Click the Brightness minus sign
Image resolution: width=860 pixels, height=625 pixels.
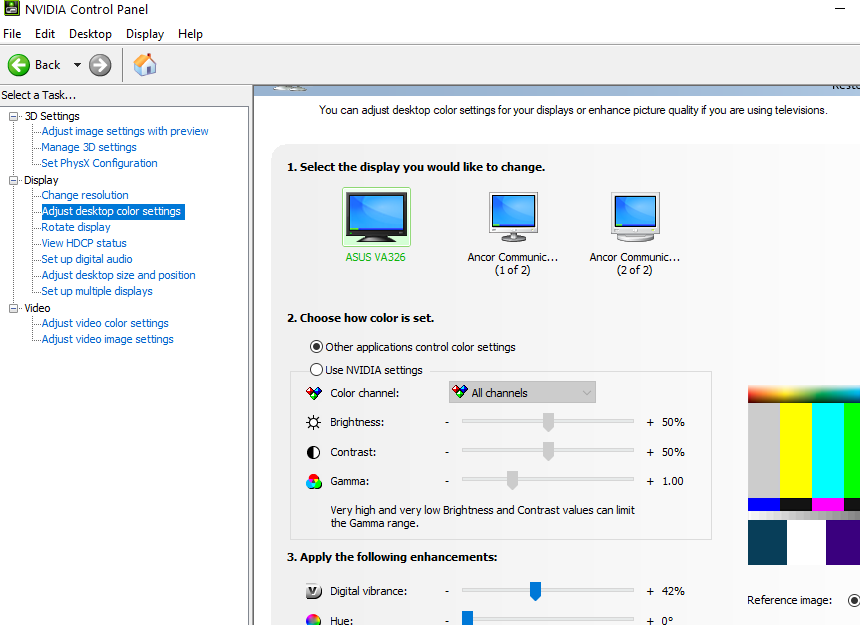pos(447,422)
